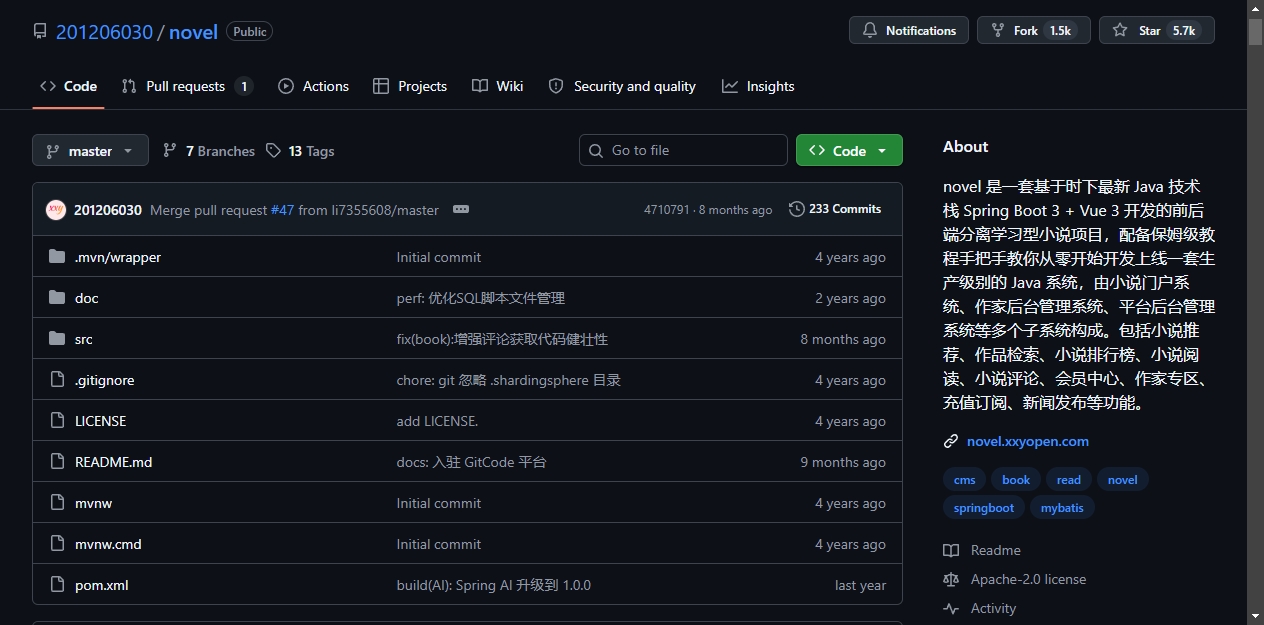Click the mvnw file icon
1264x625 pixels.
tap(57, 503)
